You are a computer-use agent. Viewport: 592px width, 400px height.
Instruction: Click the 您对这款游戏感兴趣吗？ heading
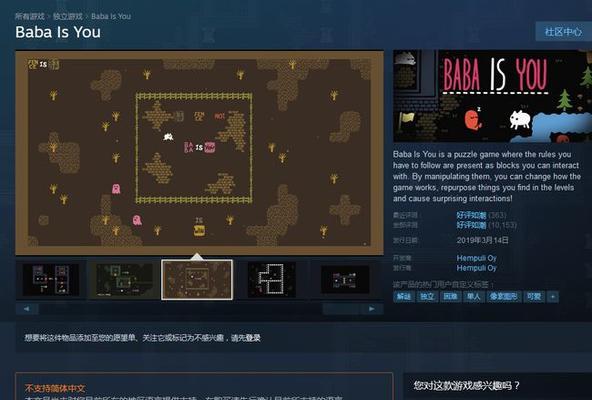pyautogui.click(x=467, y=386)
